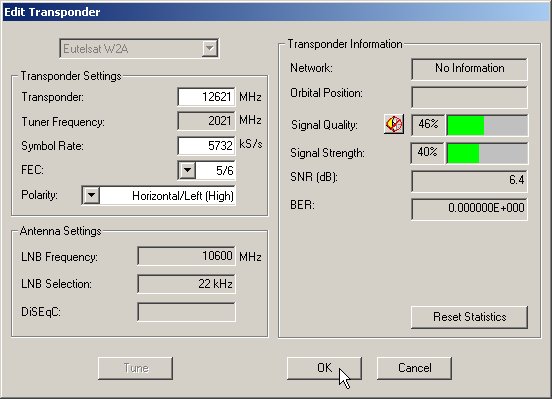Confirm with the OK button
The image size is (552, 399).
(x=324, y=368)
